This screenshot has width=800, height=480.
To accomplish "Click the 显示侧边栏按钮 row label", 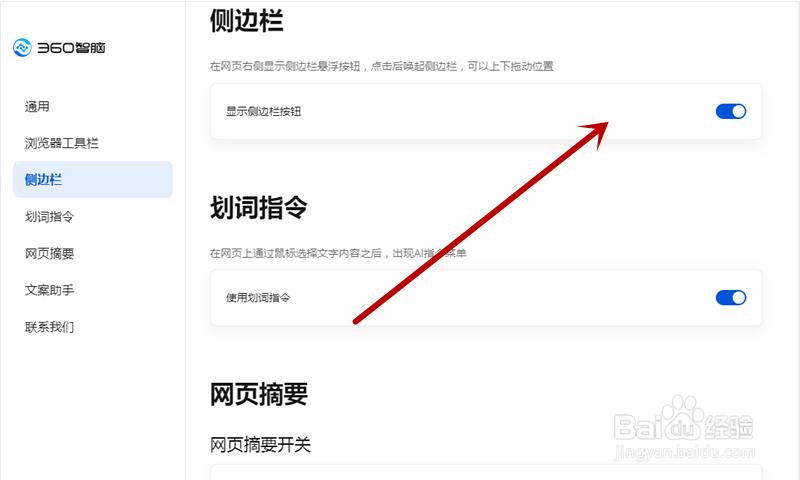I will coord(264,111).
